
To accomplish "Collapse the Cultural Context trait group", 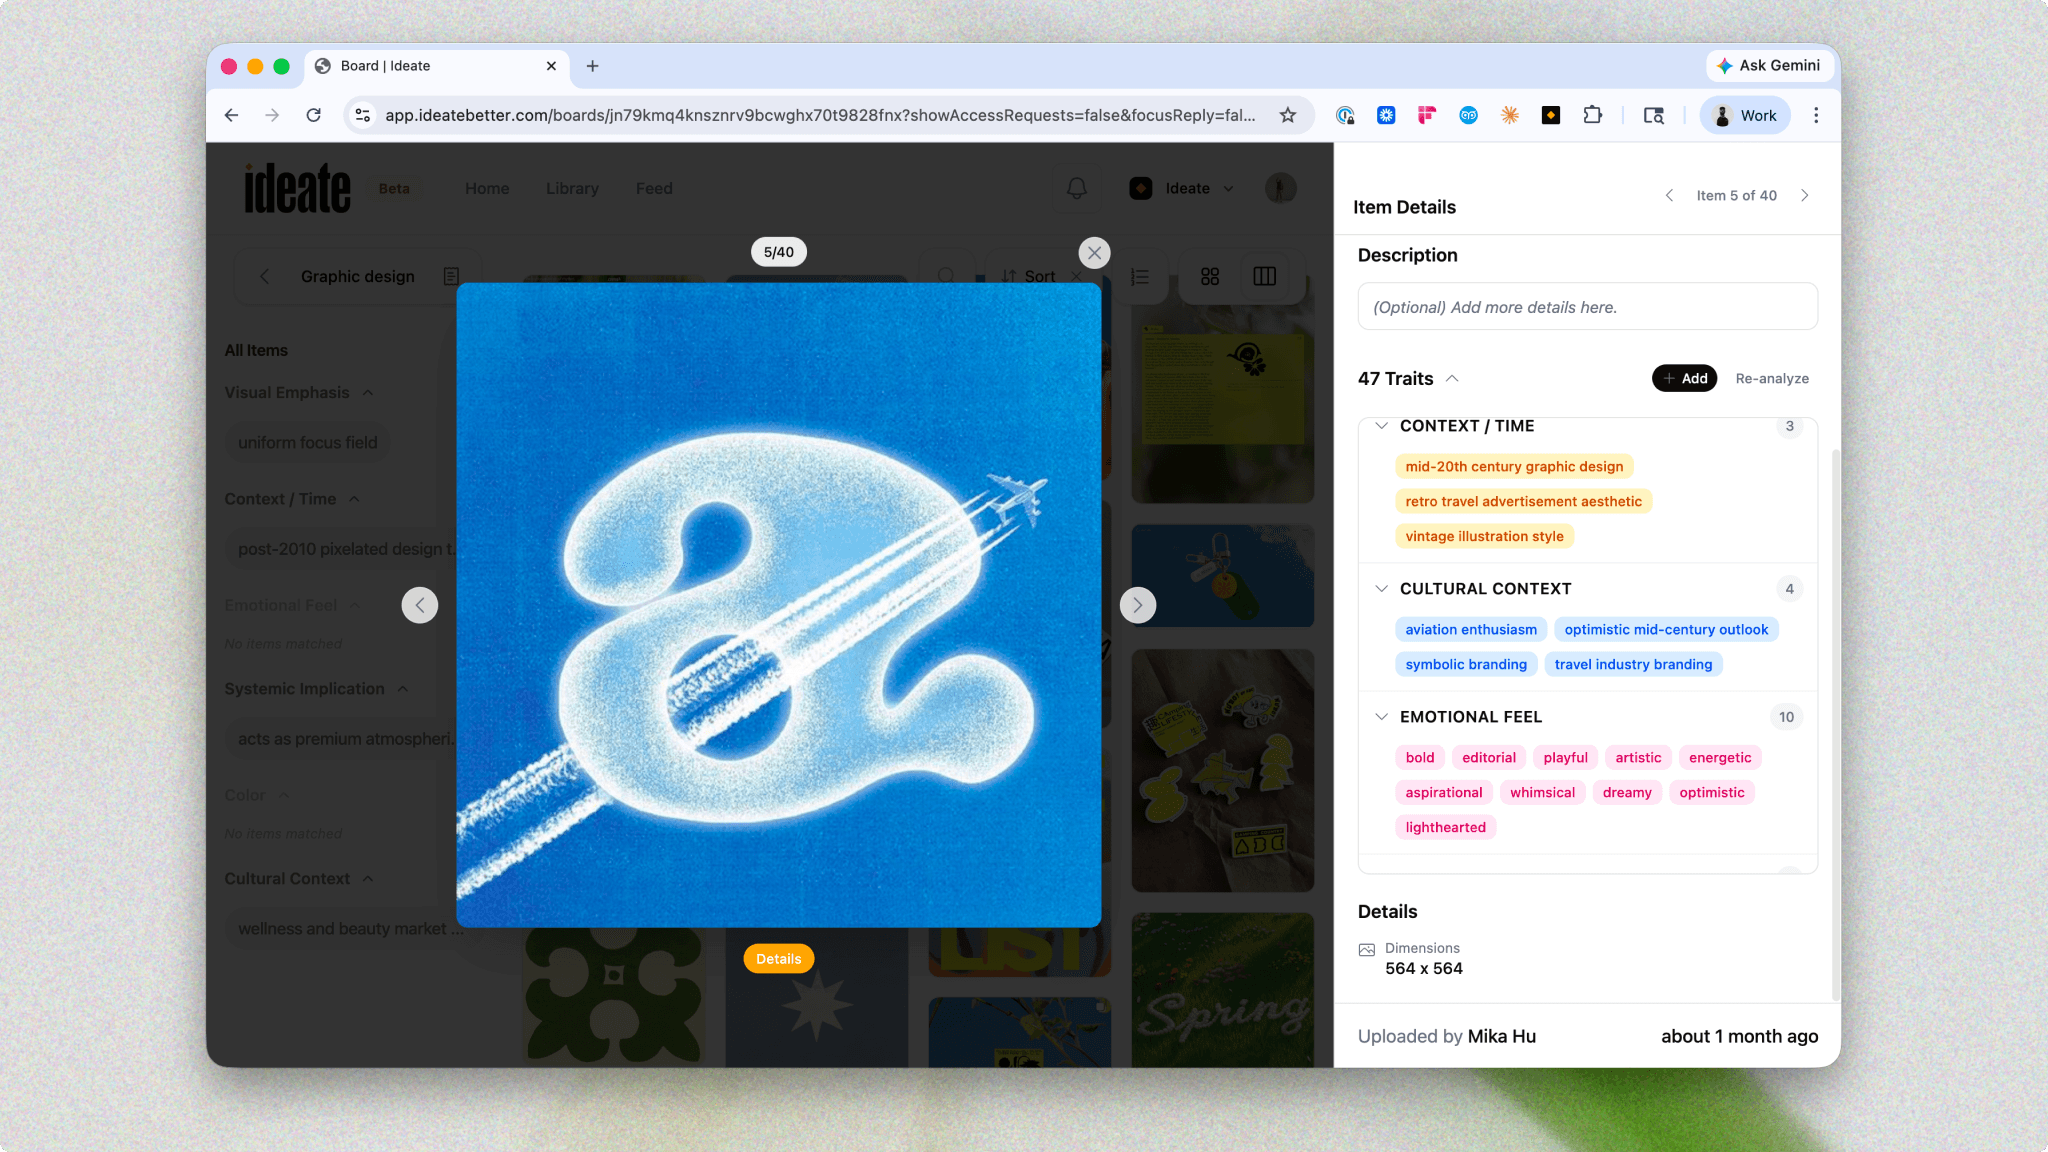I will tap(1381, 589).
